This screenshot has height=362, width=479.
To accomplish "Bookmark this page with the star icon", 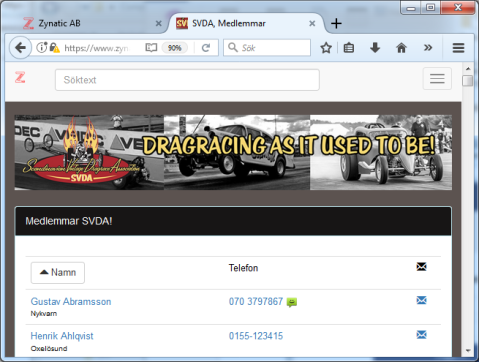I will click(x=326, y=48).
